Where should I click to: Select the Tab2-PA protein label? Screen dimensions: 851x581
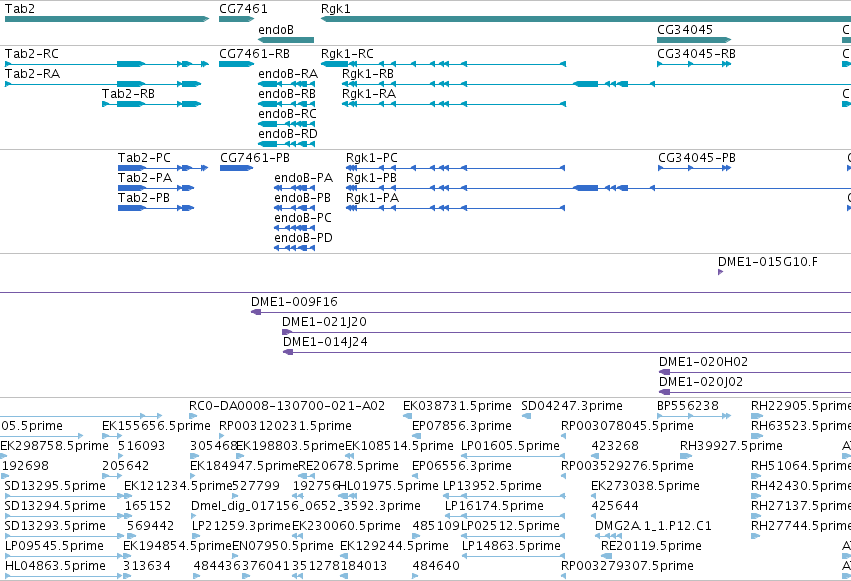[x=145, y=178]
